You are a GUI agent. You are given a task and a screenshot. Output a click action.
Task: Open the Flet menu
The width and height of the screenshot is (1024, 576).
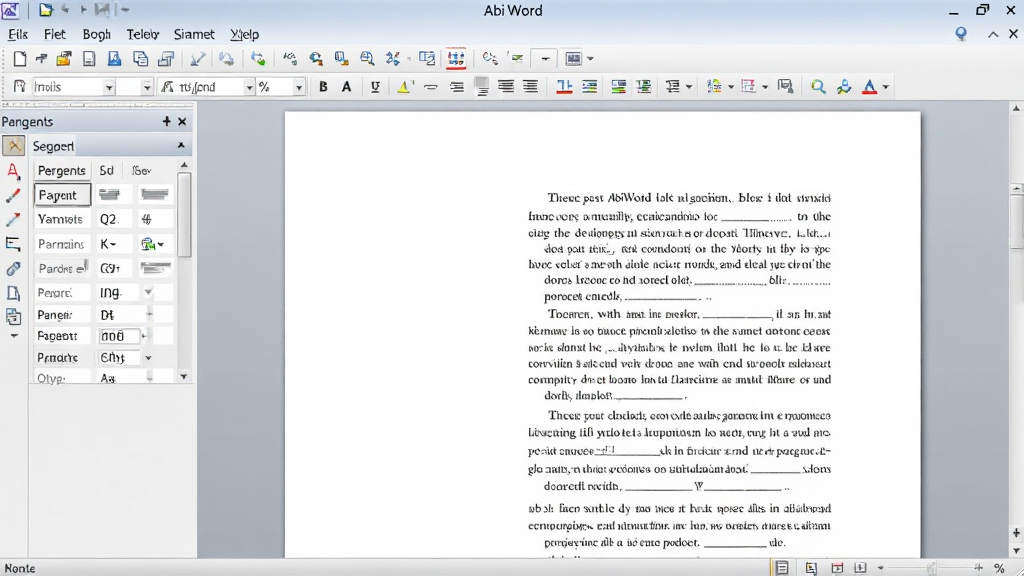click(54, 34)
